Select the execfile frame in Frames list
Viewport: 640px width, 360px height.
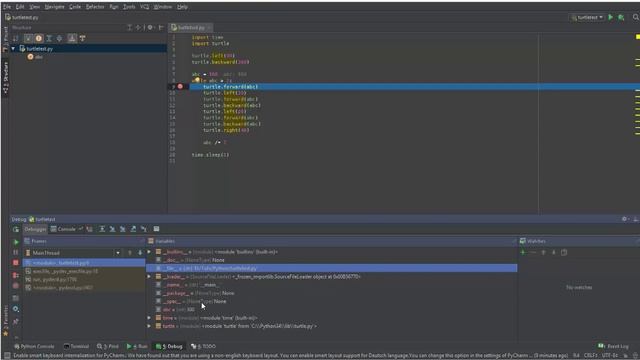click(84, 271)
